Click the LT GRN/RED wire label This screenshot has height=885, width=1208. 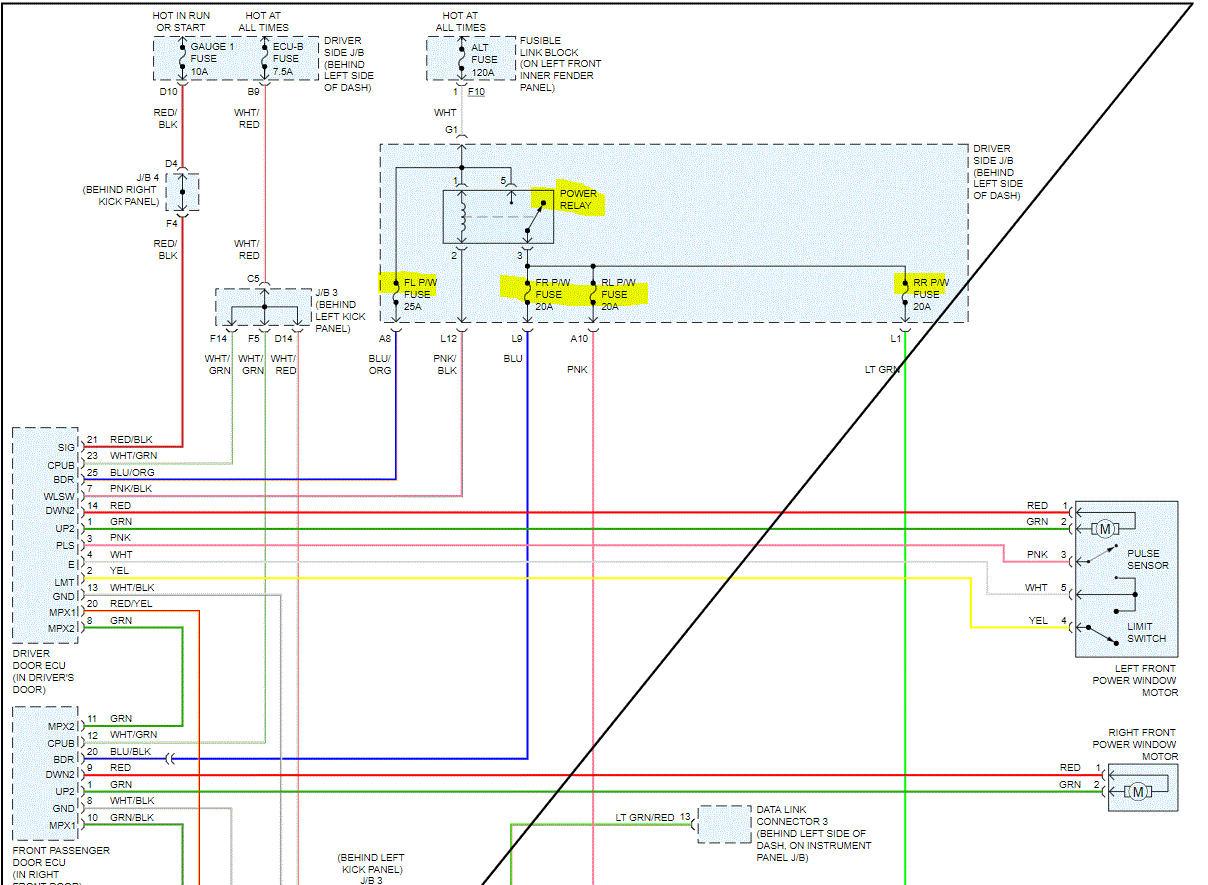coord(645,818)
